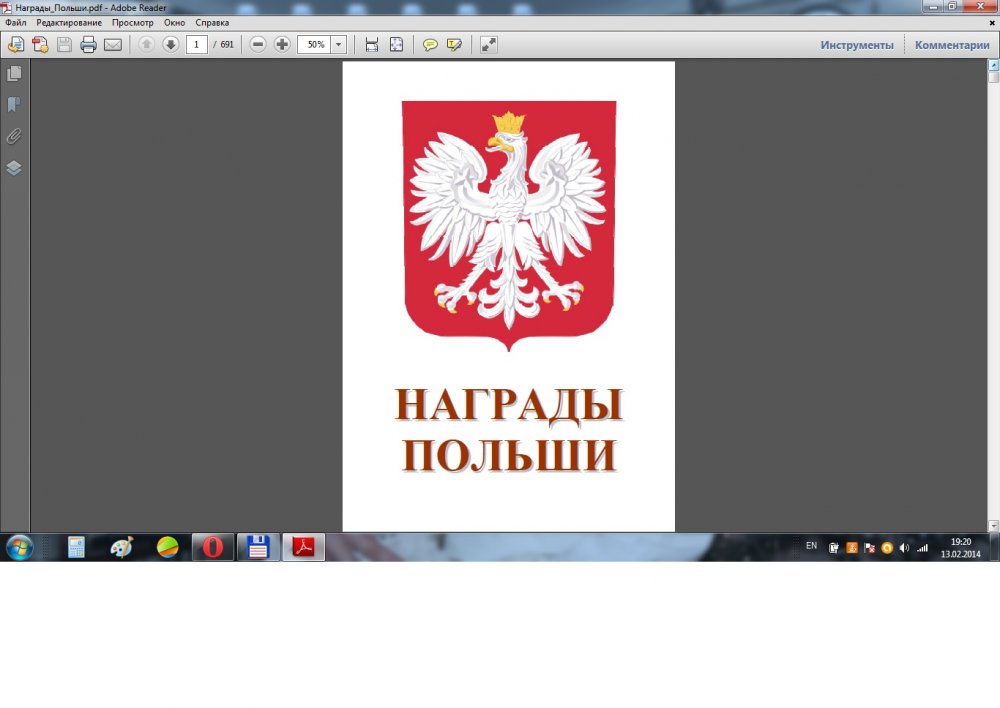Image resolution: width=1000 pixels, height=708 pixels.
Task: Open the Справка menu
Action: coord(212,22)
